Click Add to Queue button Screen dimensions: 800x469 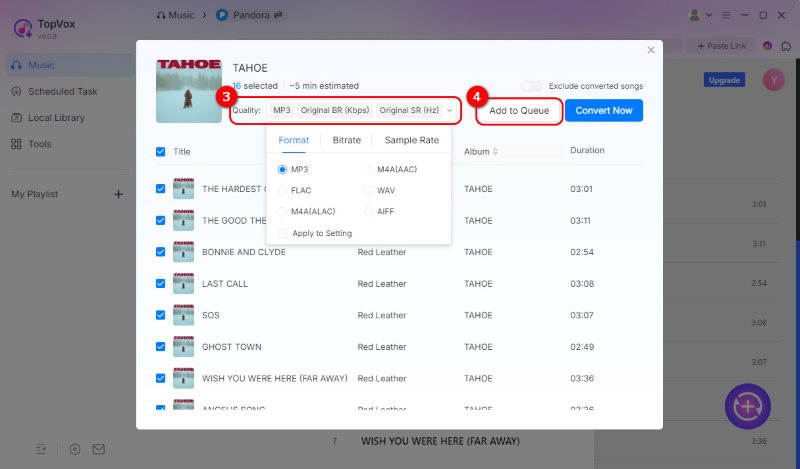(x=519, y=110)
